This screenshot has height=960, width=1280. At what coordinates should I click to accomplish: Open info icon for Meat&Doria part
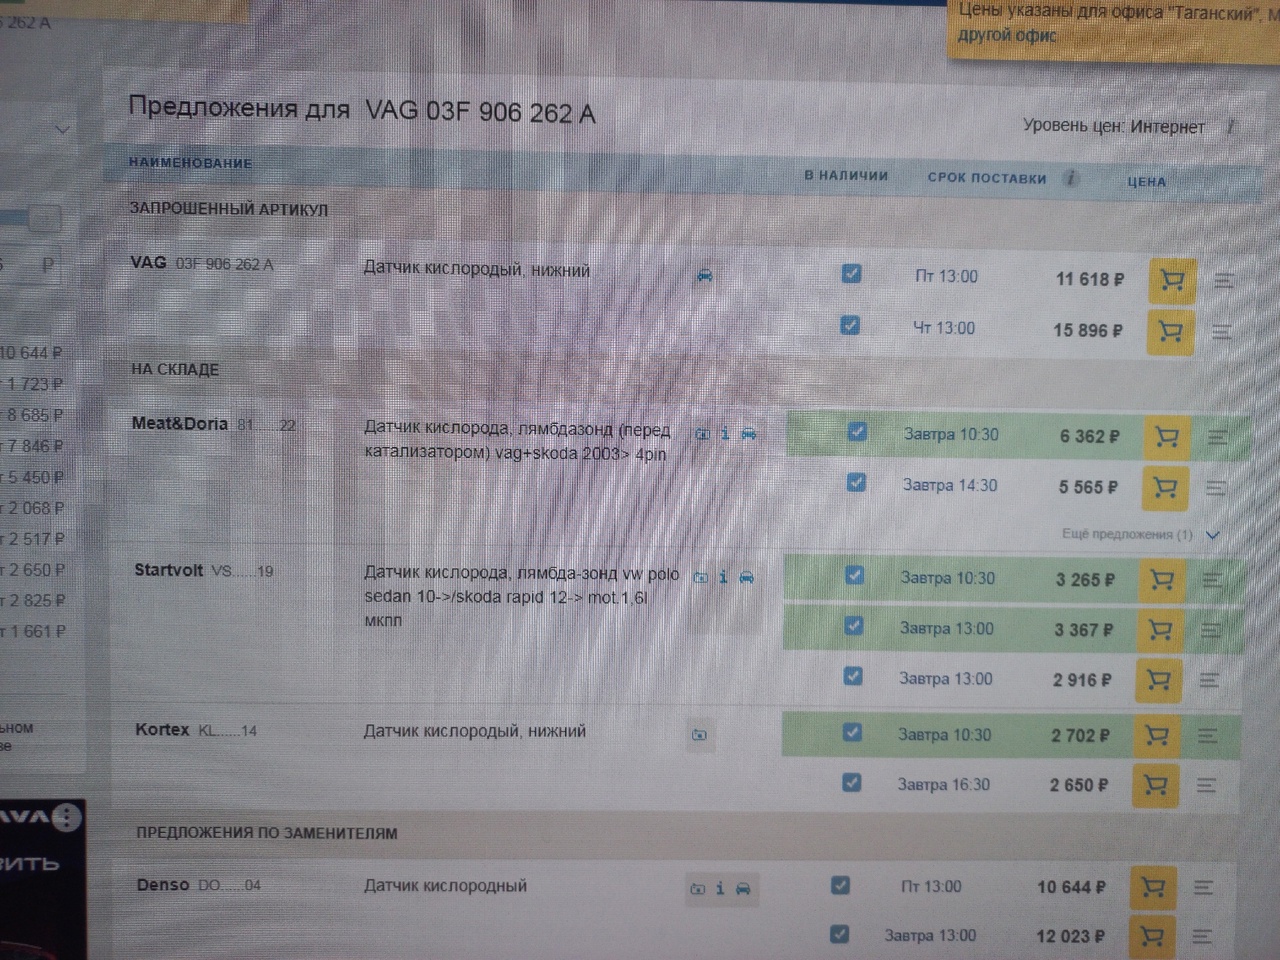[725, 433]
